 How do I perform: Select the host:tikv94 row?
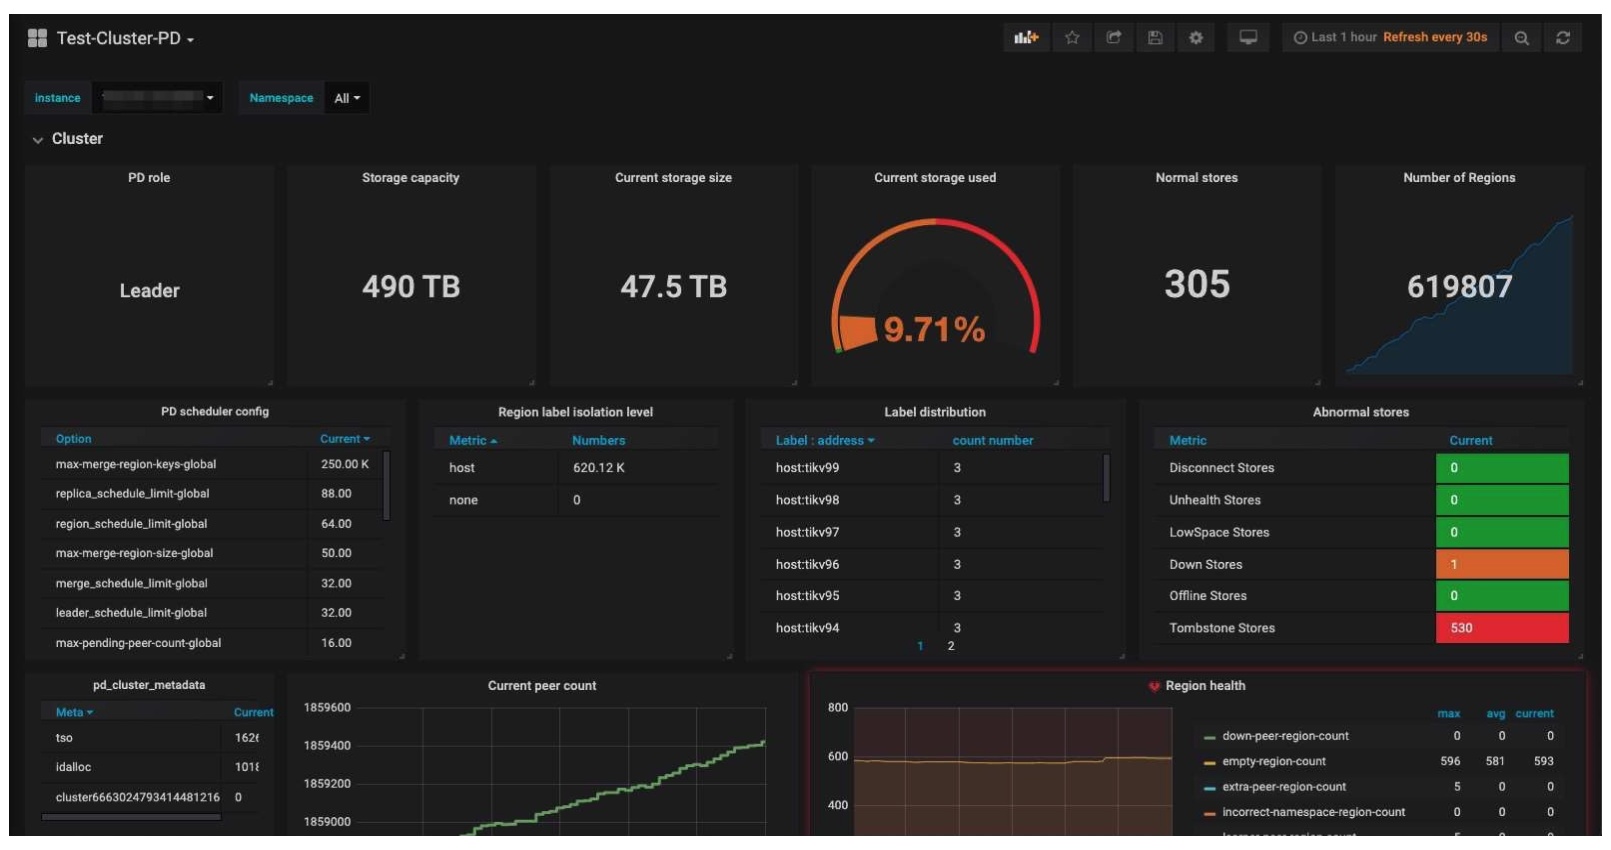pos(940,628)
